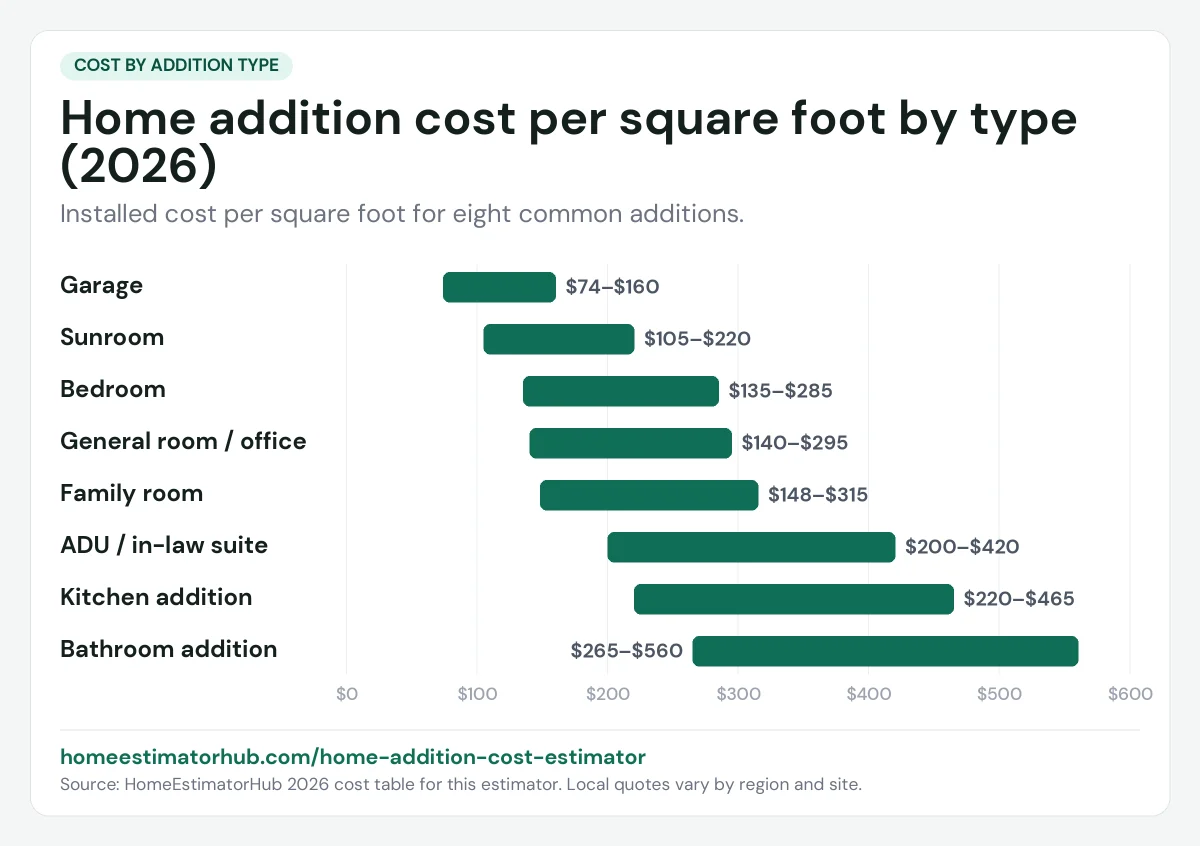Click the Sunroom cost range bar
This screenshot has height=846, width=1200.
(x=559, y=339)
